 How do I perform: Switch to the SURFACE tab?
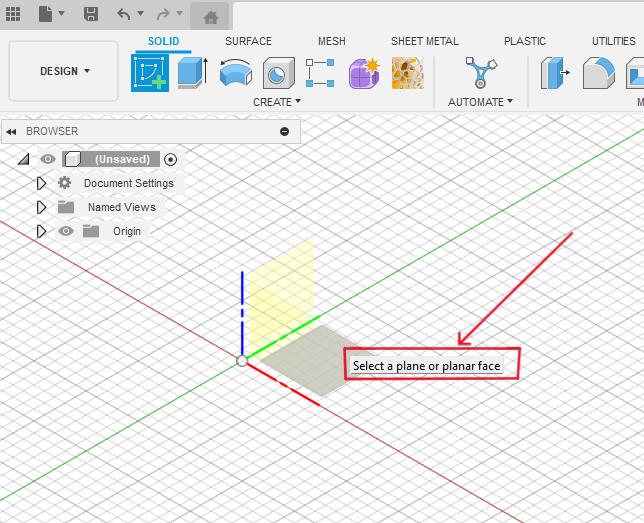tap(248, 41)
